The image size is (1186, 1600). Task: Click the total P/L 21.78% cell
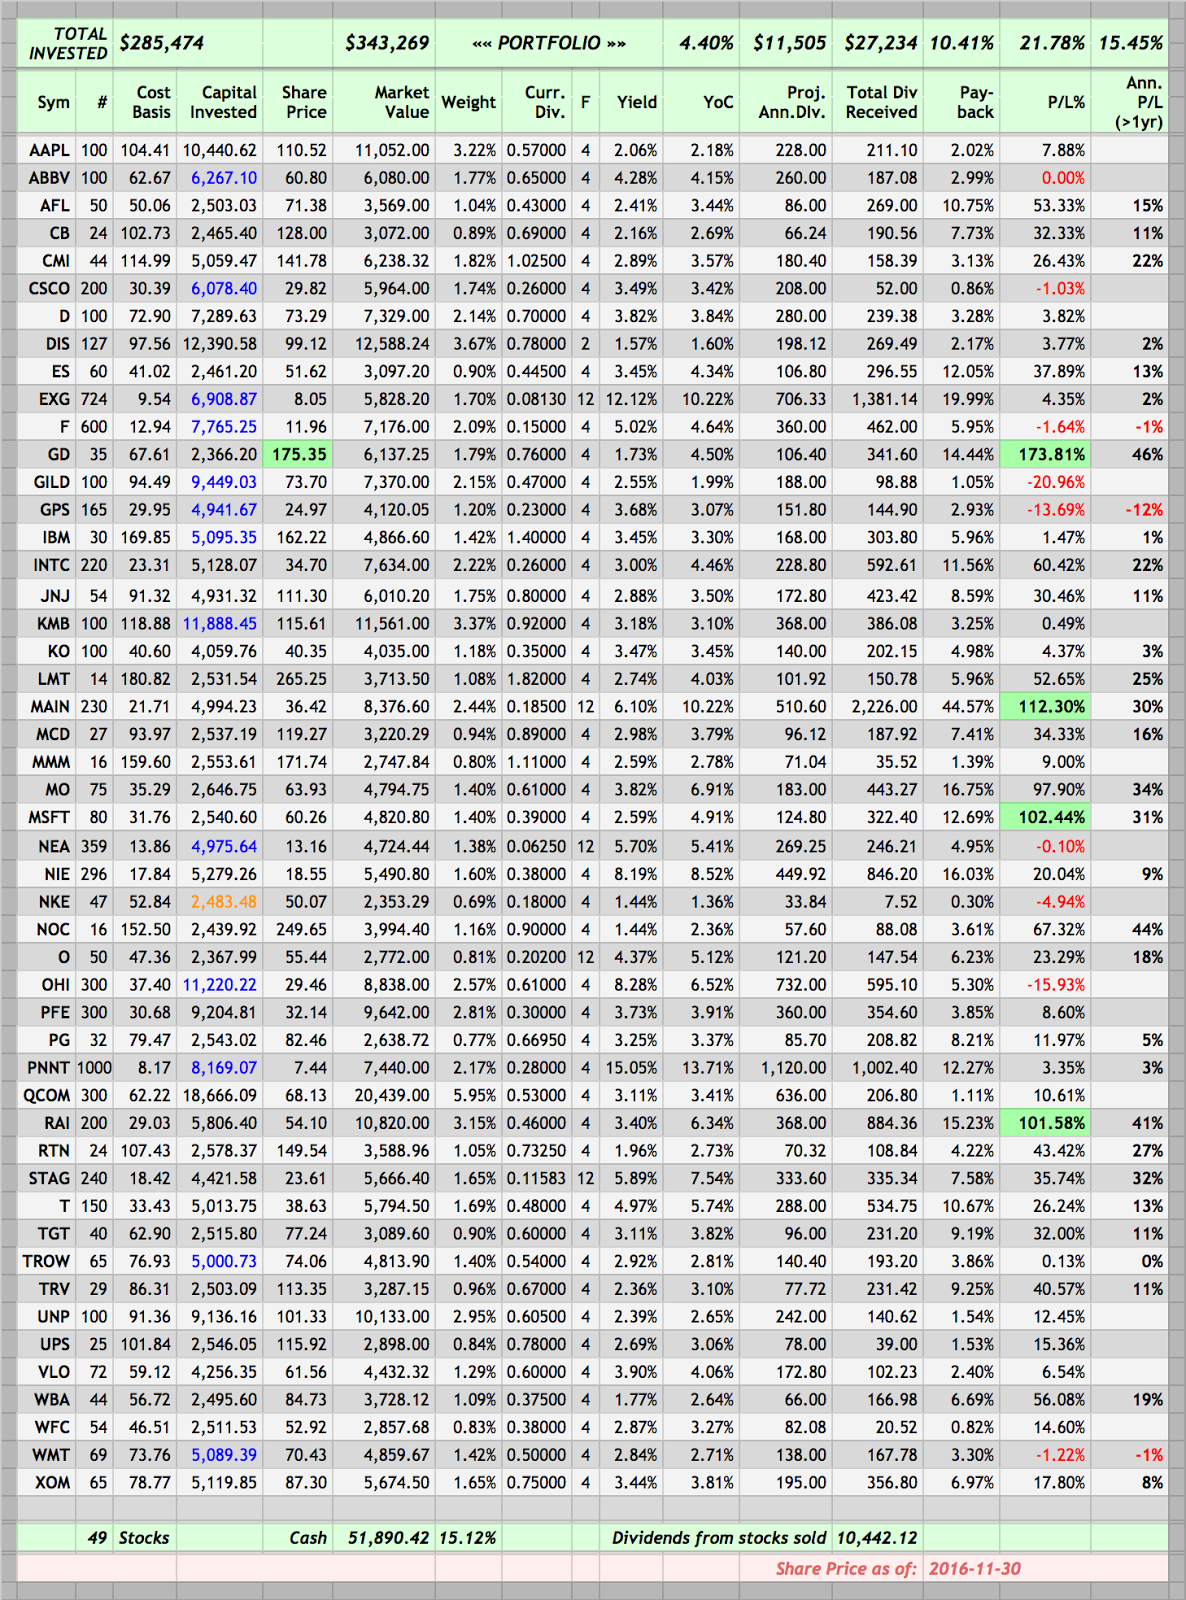point(1044,44)
